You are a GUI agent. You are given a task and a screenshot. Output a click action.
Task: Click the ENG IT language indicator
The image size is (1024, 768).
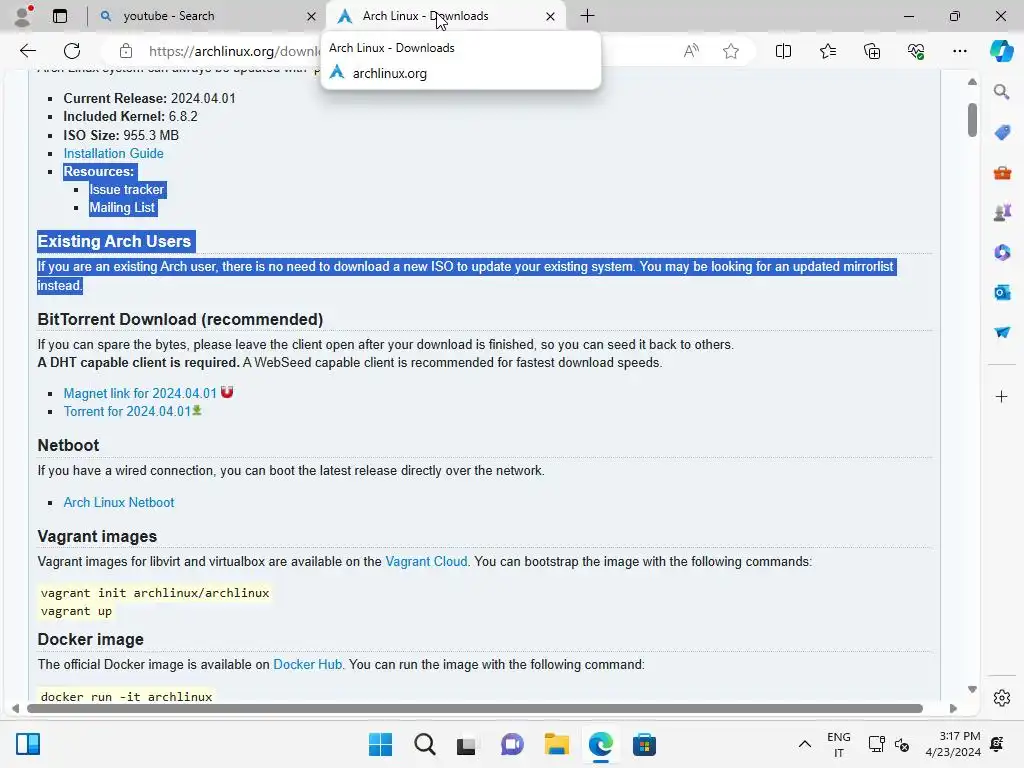pos(839,744)
